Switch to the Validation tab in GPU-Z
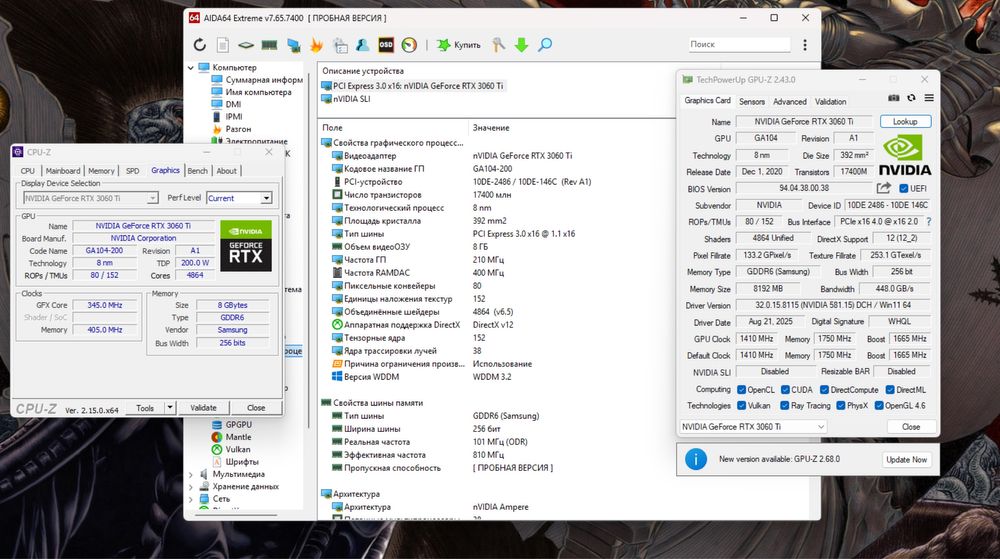The image size is (1000, 559). point(830,101)
